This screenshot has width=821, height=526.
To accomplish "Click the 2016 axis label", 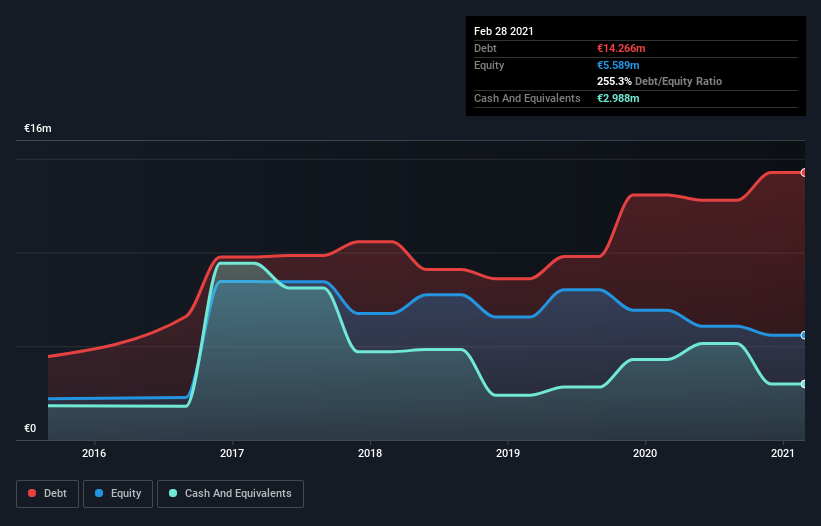I will pos(94,453).
